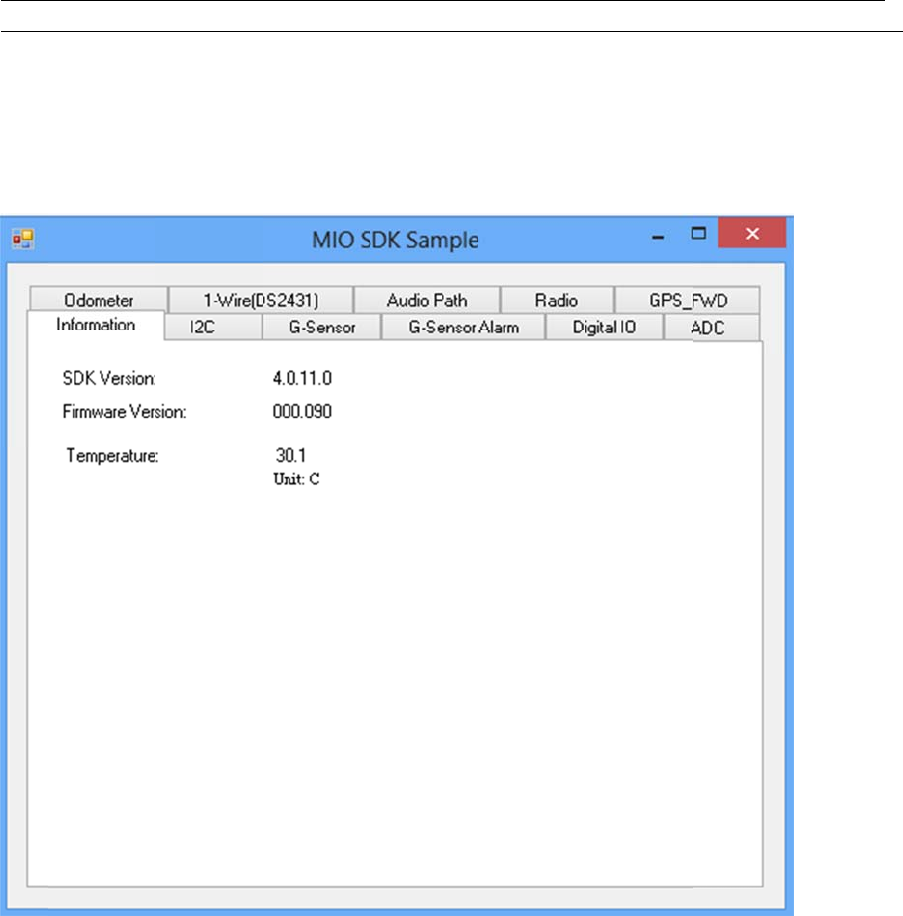This screenshot has width=903, height=916.
Task: Click the SDK Version label
Action: [109, 379]
